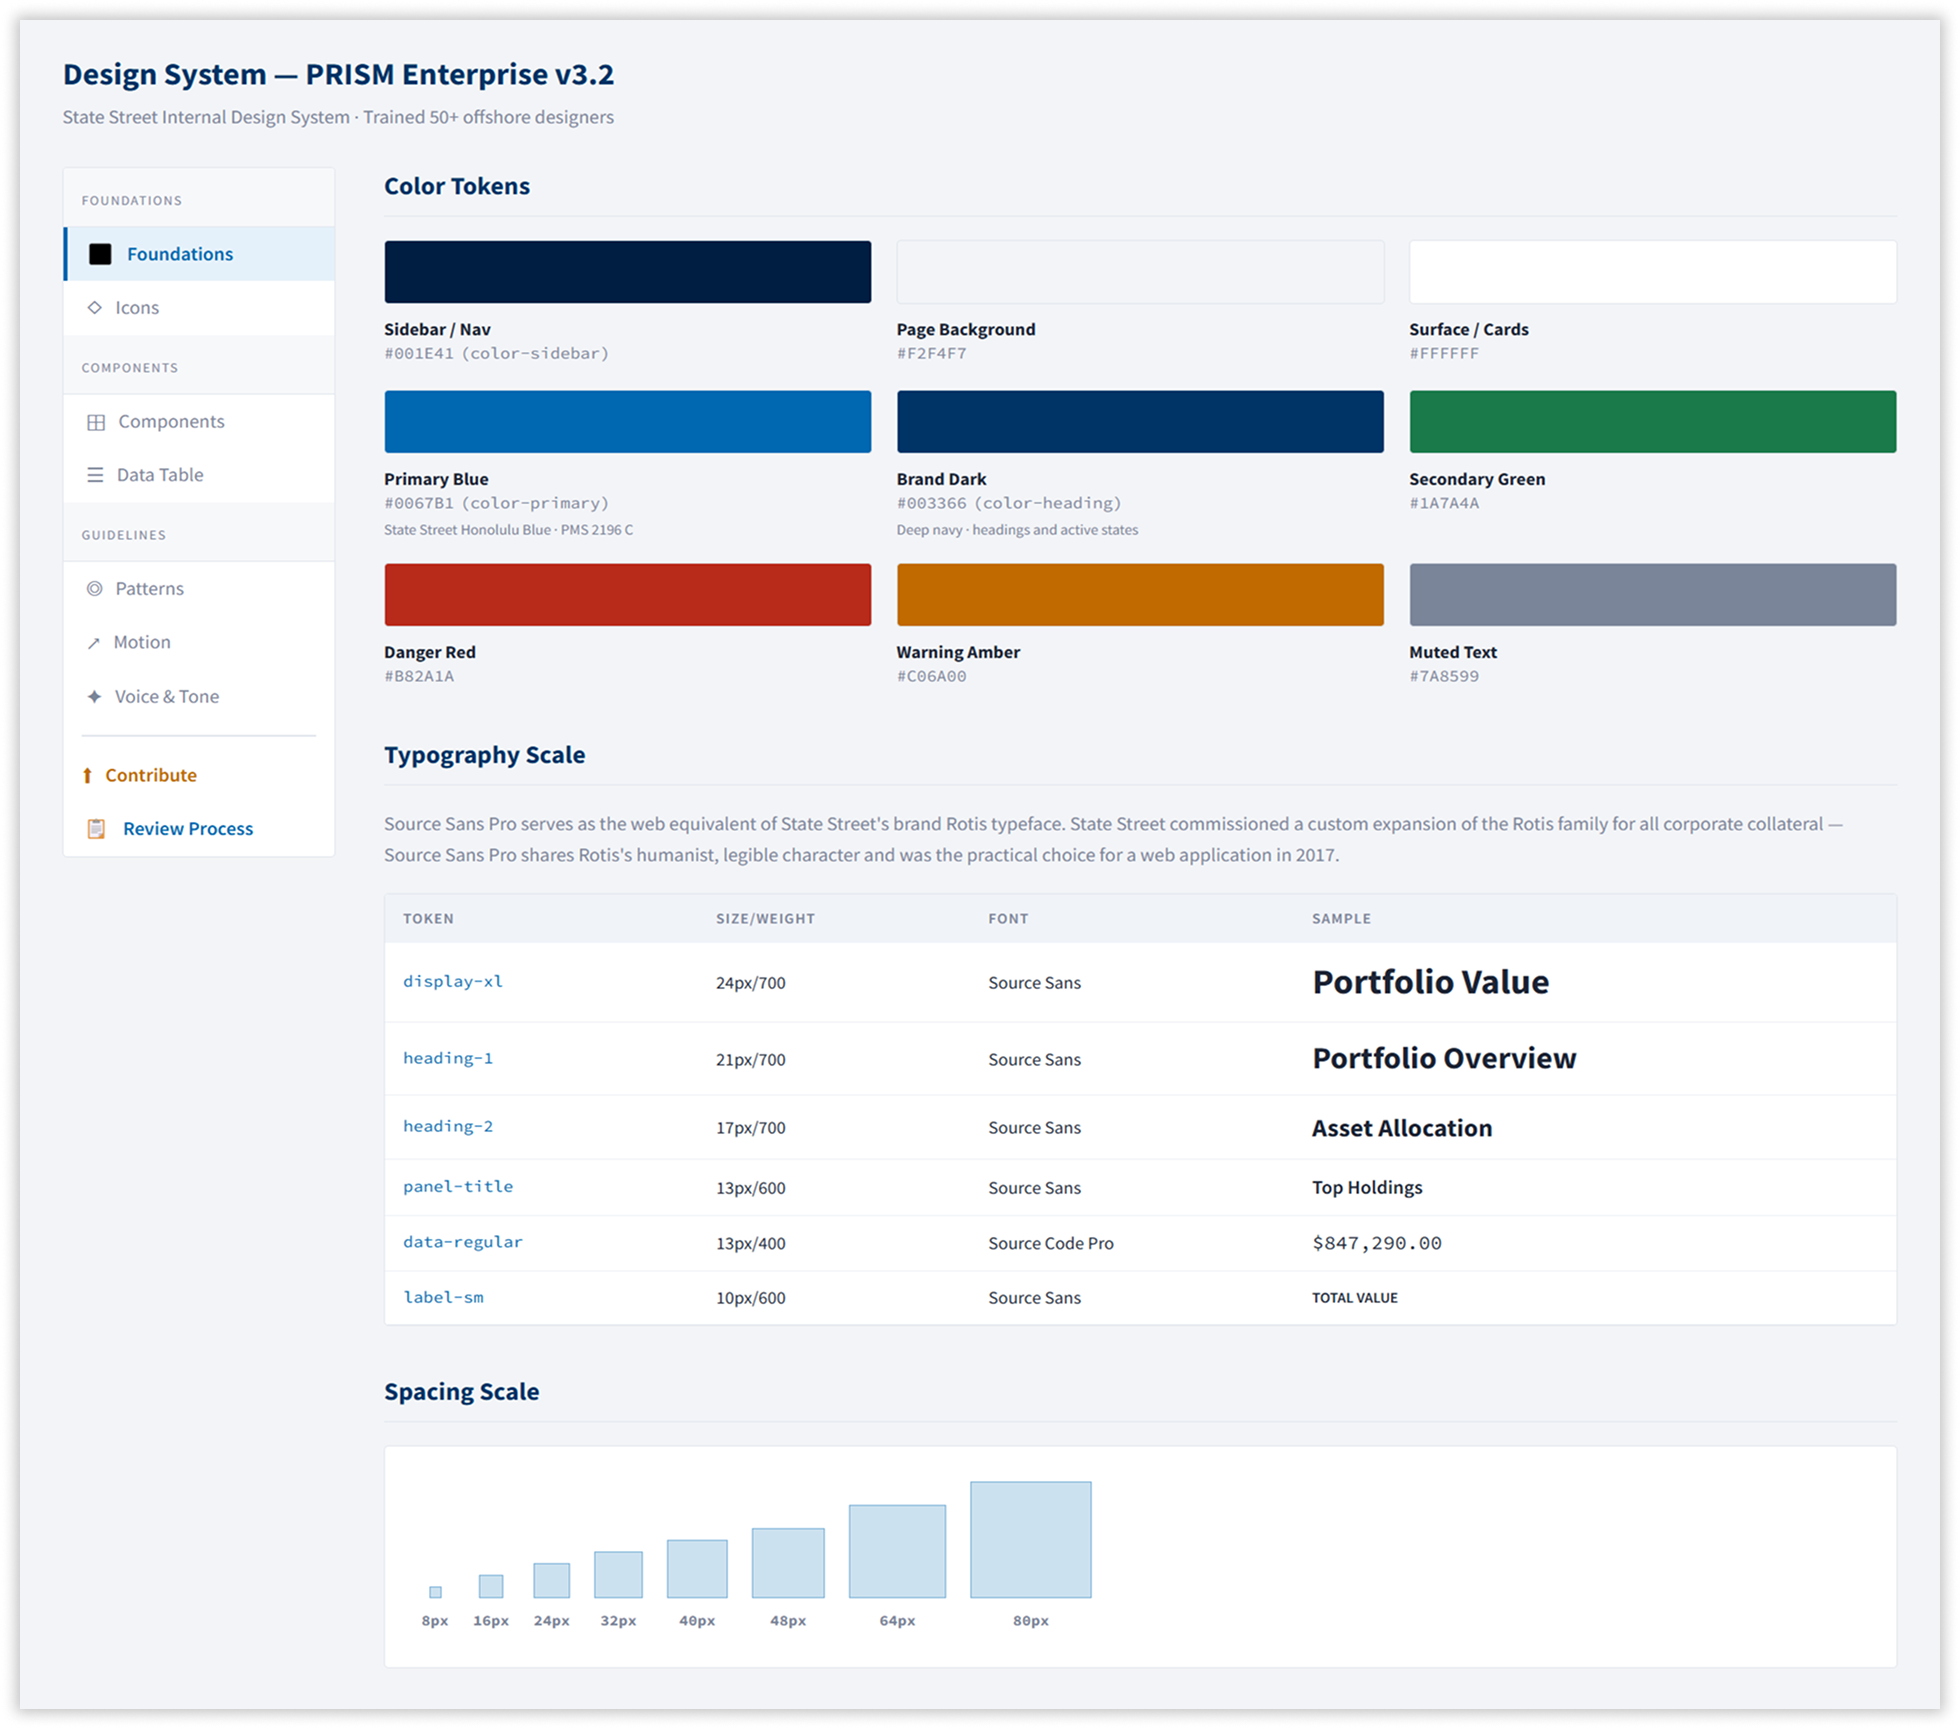Image resolution: width=1960 pixels, height=1729 pixels.
Task: Click the Data Table lines icon
Action: tap(95, 475)
